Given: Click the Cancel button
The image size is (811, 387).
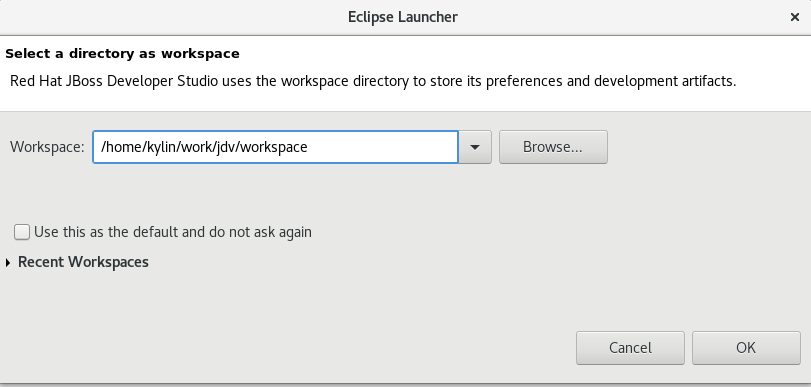Looking at the screenshot, I should pyautogui.click(x=630, y=348).
